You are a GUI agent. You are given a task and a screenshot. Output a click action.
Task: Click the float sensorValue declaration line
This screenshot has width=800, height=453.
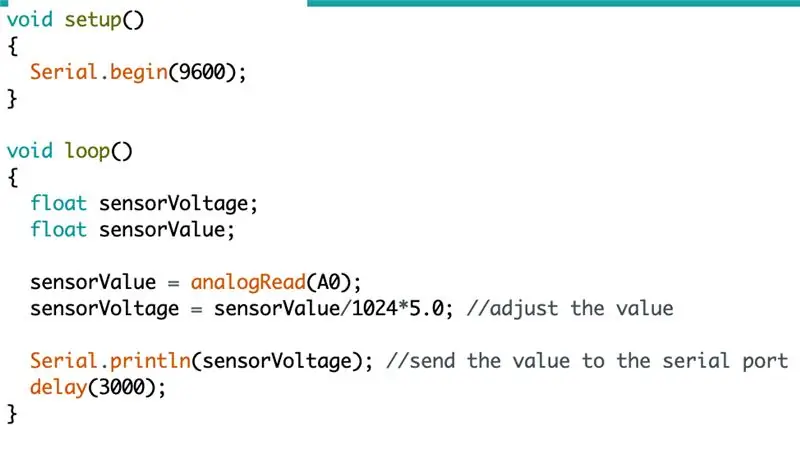(132, 230)
